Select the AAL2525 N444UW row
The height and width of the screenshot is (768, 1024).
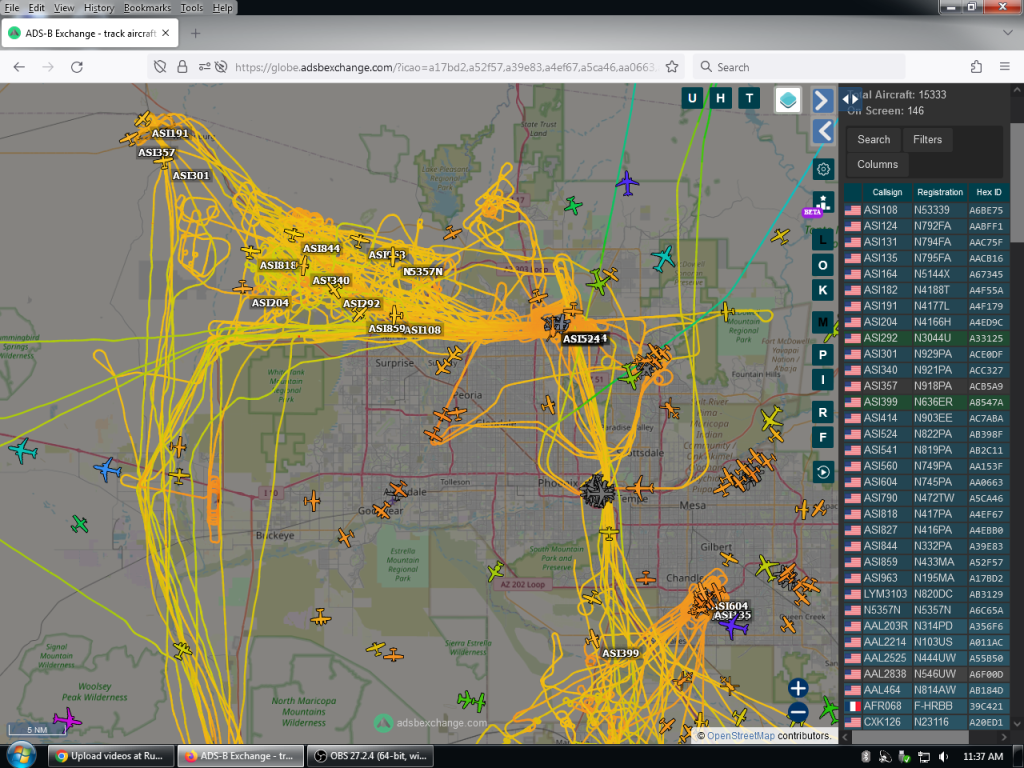pyautogui.click(x=927, y=658)
